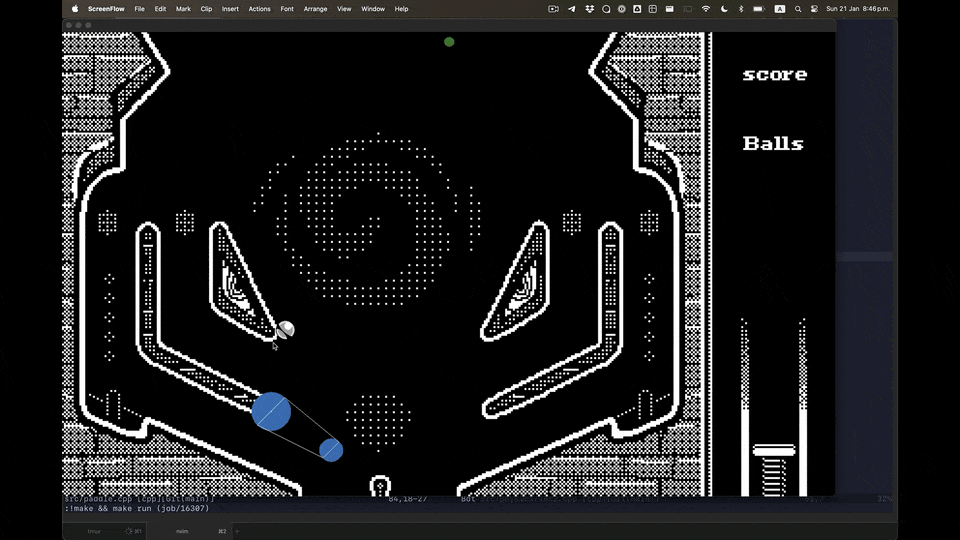960x540 pixels.
Task: Open the Apple menu
Action: click(x=74, y=9)
